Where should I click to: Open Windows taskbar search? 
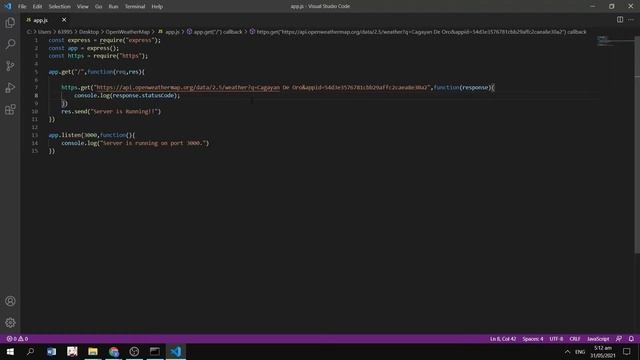click(x=30, y=351)
